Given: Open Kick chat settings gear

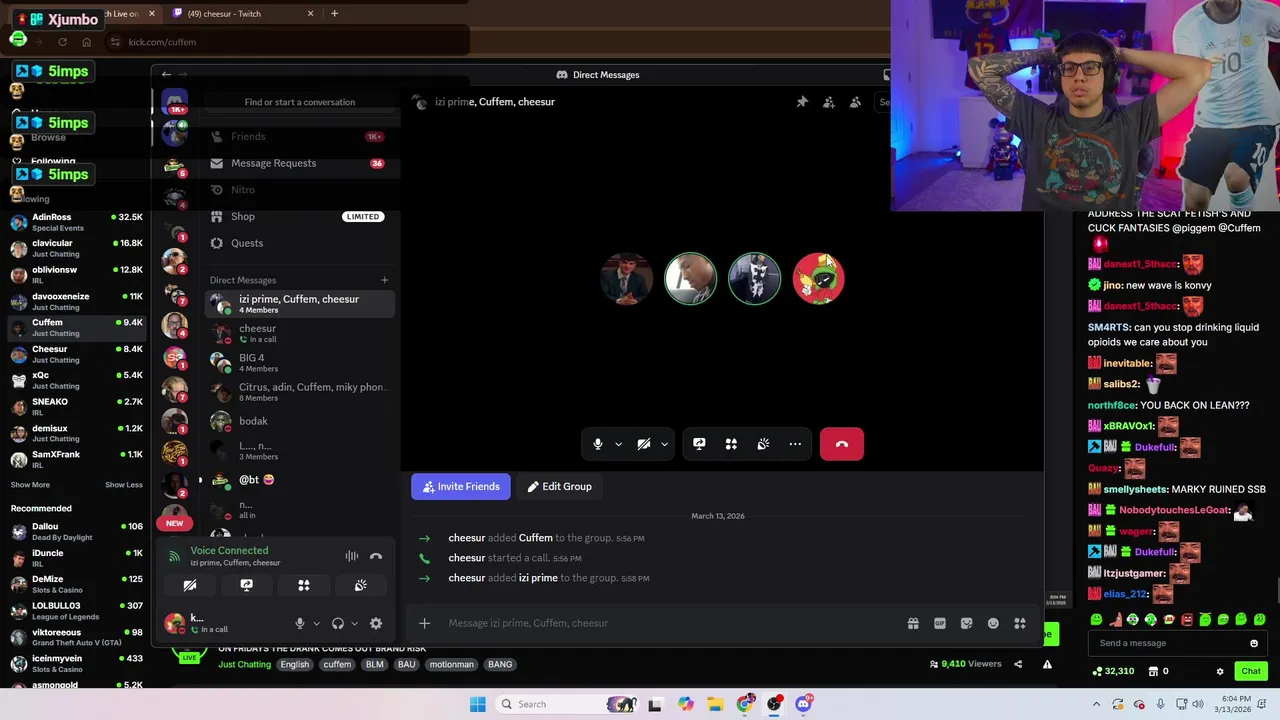Looking at the screenshot, I should pyautogui.click(x=1220, y=671).
